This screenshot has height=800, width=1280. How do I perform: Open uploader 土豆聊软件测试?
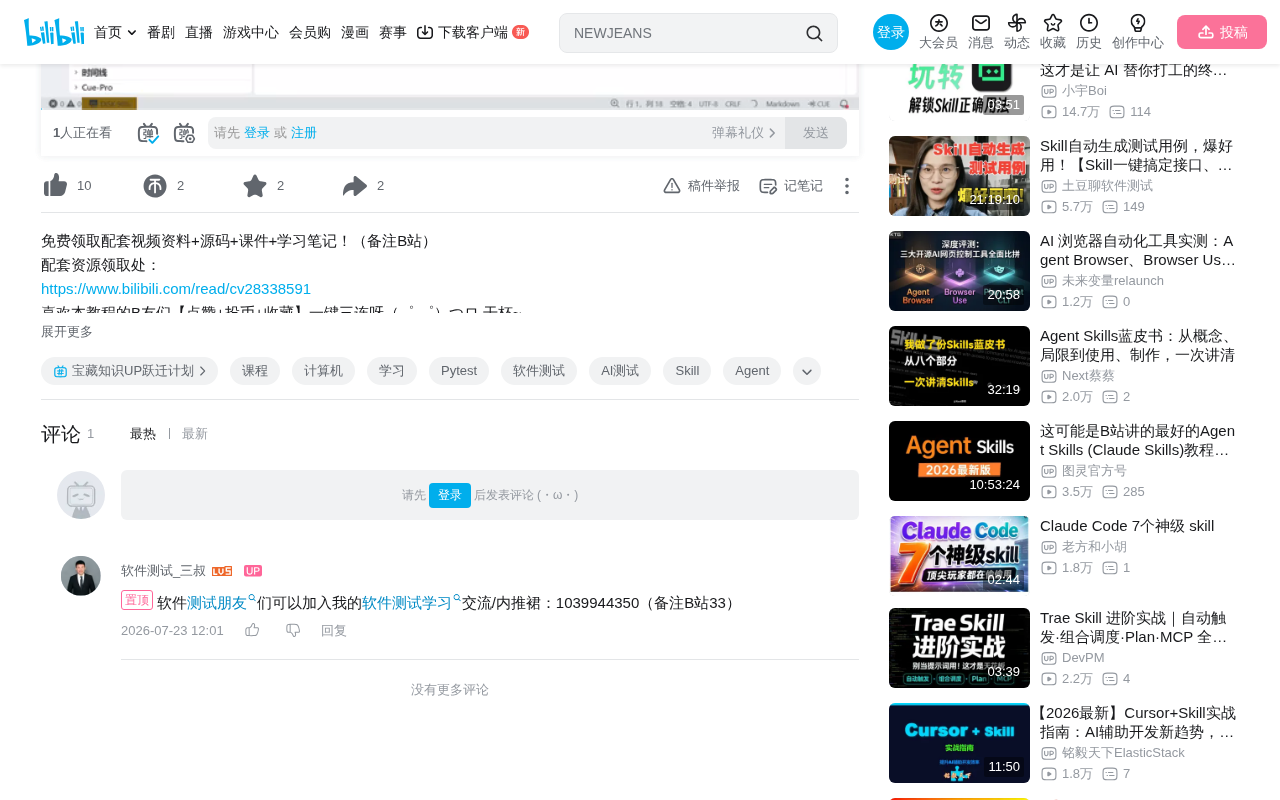click(x=1107, y=186)
